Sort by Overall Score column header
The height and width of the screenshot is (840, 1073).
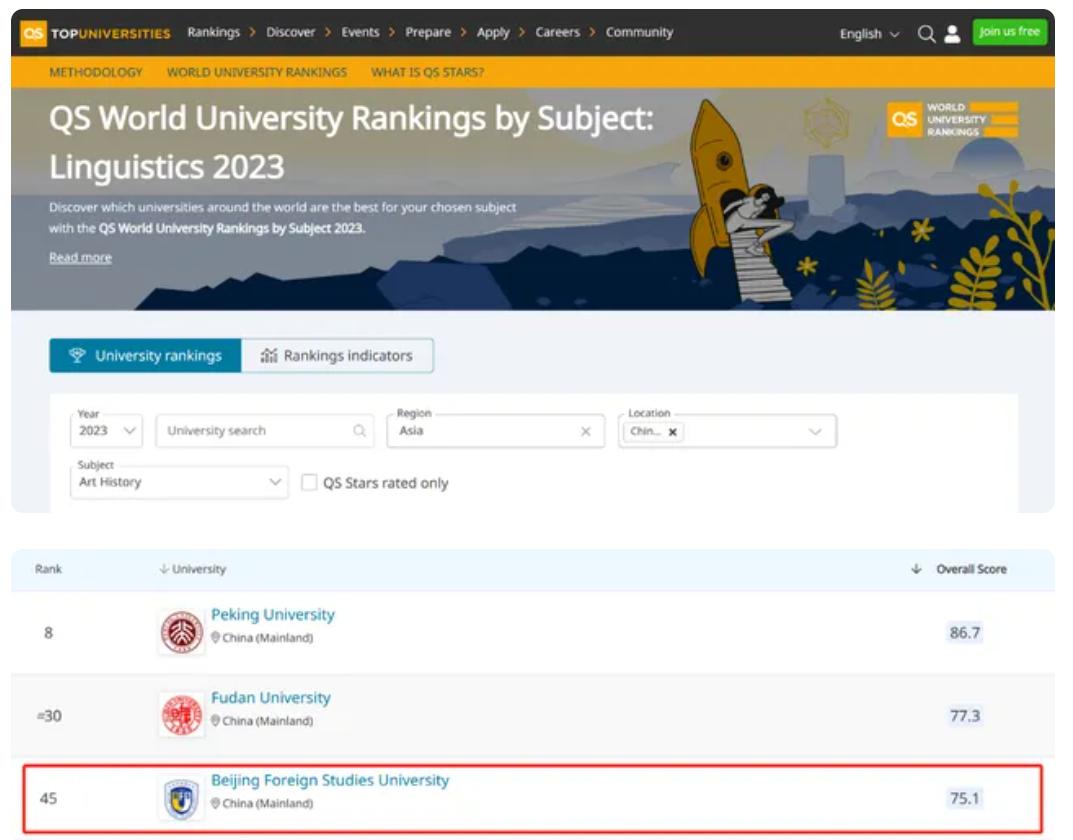[969, 569]
